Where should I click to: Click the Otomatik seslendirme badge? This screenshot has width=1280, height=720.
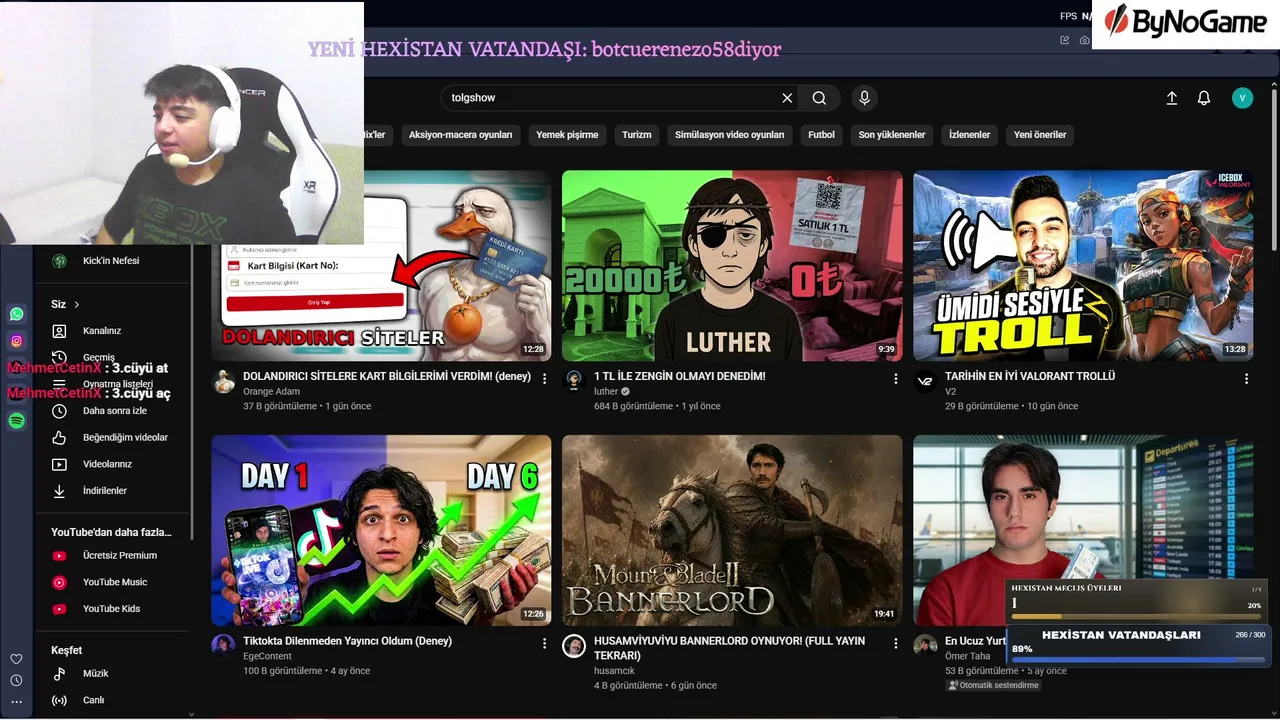[x=993, y=686]
